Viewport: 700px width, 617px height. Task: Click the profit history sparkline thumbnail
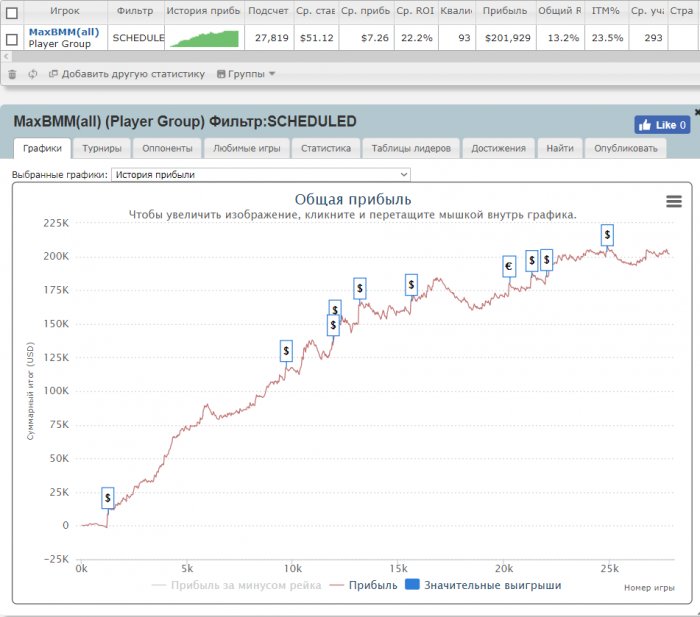click(x=204, y=38)
